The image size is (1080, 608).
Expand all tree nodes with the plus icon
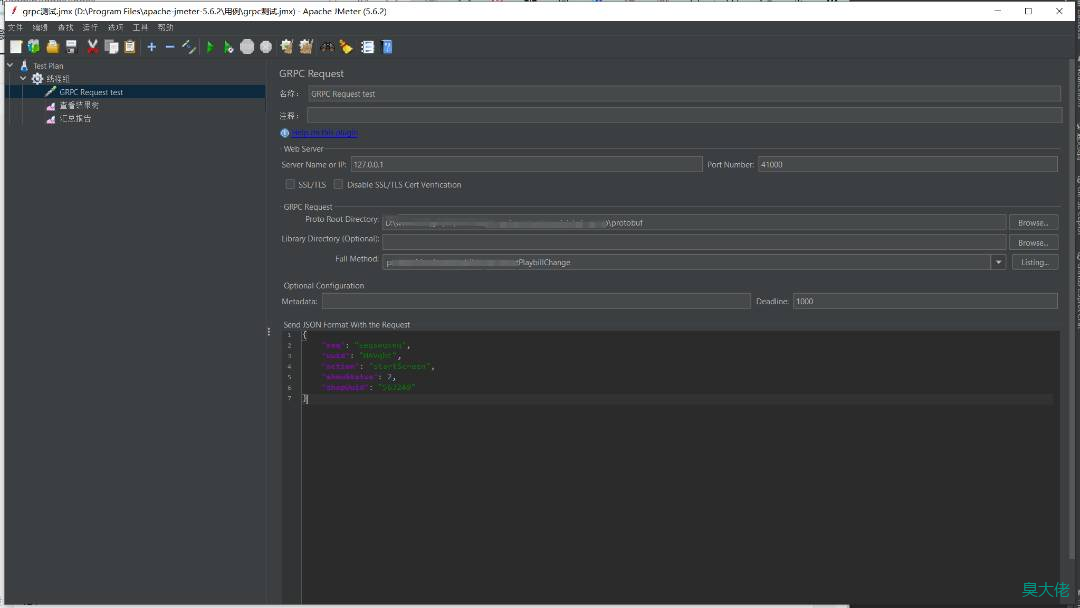pos(152,47)
